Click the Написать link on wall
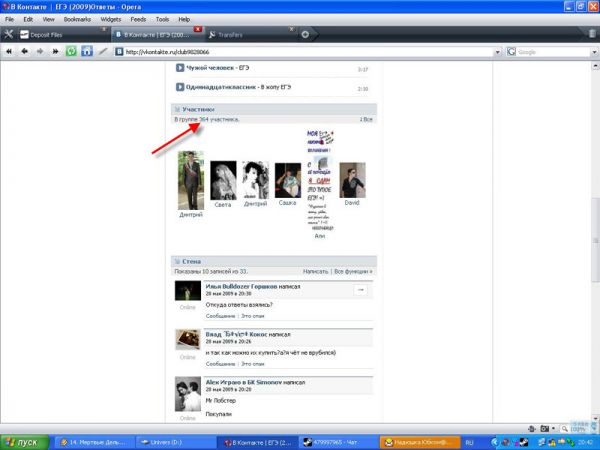Viewport: 600px width, 450px height. pos(315,271)
